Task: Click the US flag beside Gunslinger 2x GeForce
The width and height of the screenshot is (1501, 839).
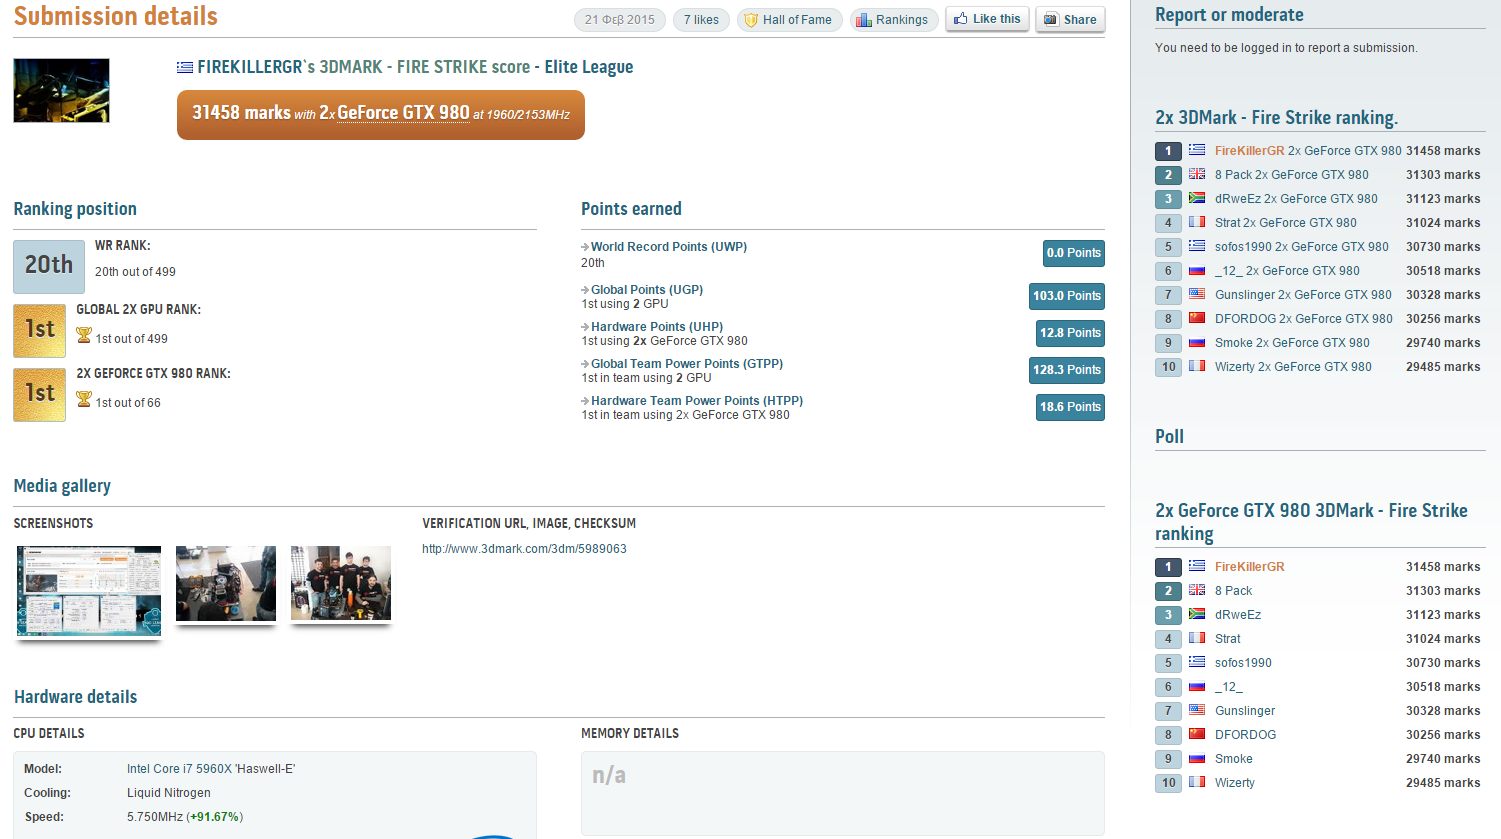Action: pyautogui.click(x=1197, y=294)
